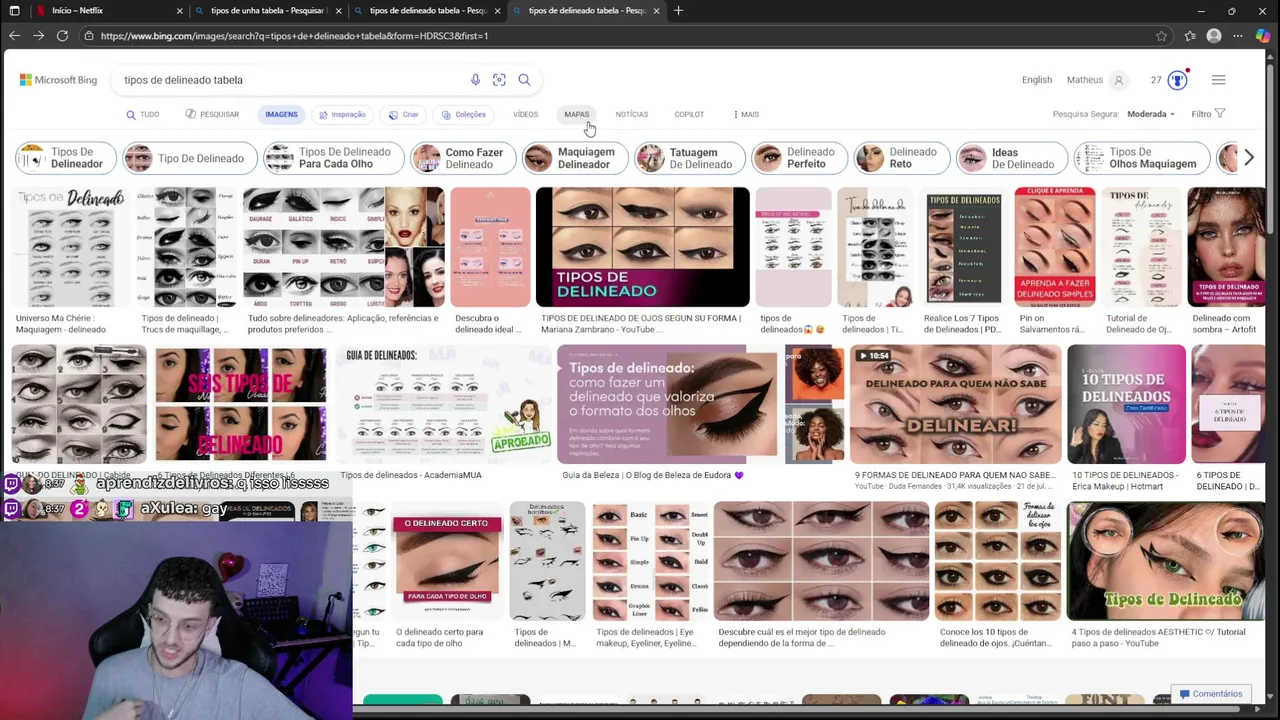Open 'GUIA DE DELINEADOS' AcademiaMUA thumbnail
The width and height of the screenshot is (1280, 720).
[443, 404]
